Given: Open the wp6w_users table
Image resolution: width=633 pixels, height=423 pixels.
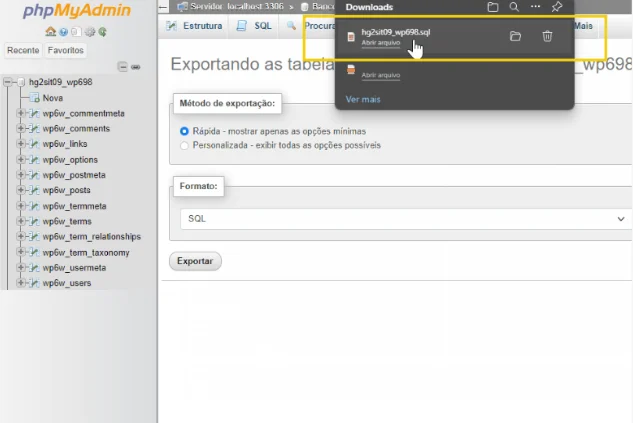Looking at the screenshot, I should pos(67,283).
